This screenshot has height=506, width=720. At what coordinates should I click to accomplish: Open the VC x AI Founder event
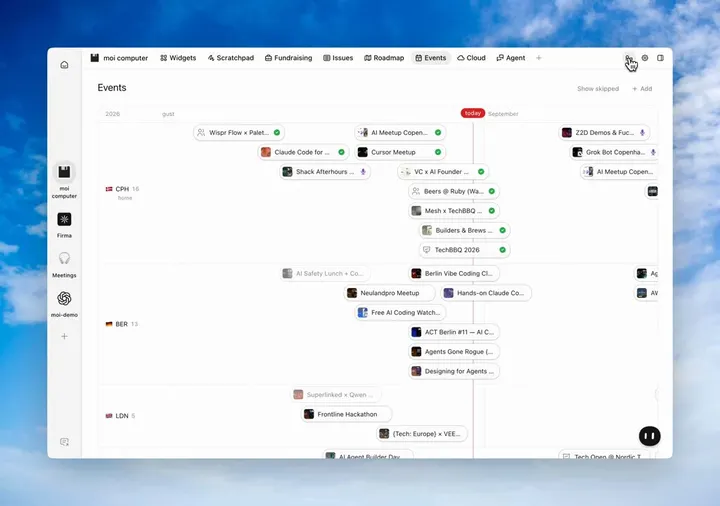tap(443, 172)
